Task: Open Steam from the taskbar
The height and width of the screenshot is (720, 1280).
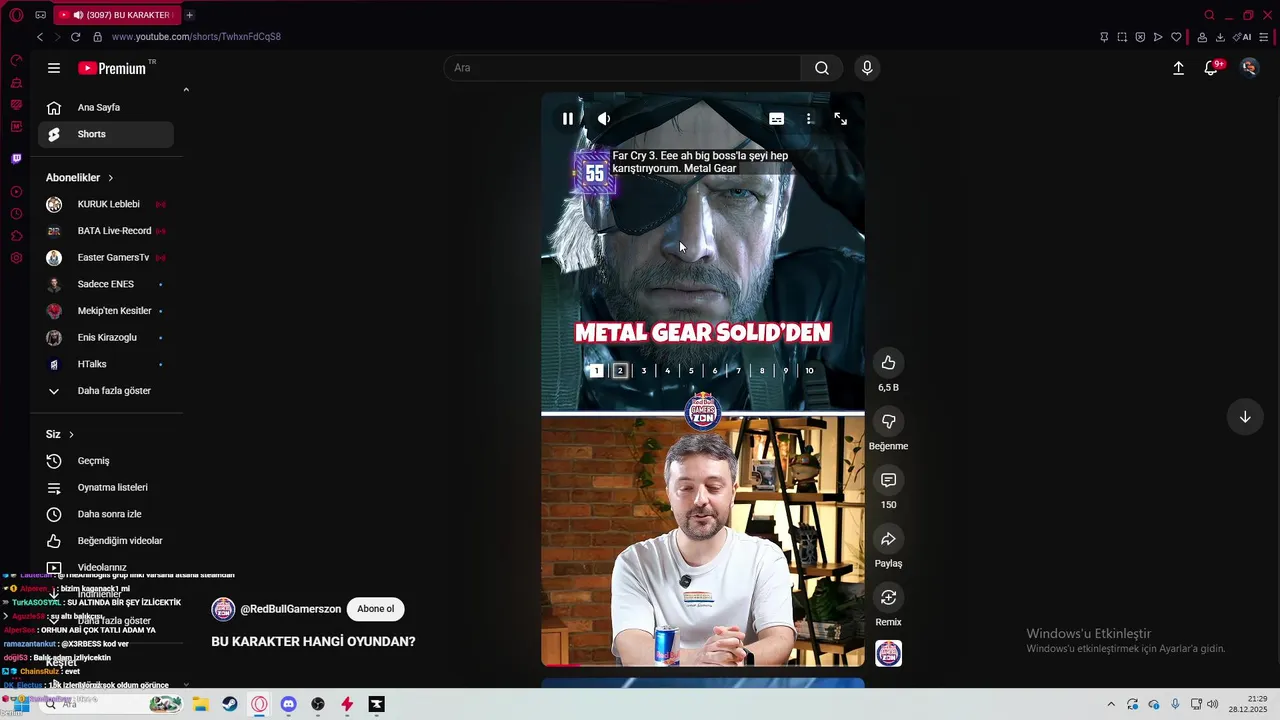Action: [230, 704]
